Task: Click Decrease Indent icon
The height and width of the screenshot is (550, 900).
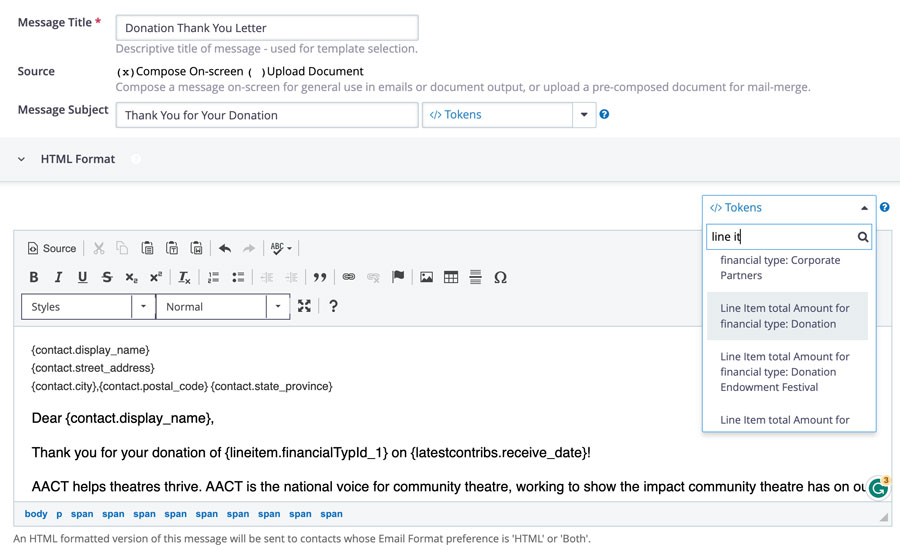Action: [267, 277]
